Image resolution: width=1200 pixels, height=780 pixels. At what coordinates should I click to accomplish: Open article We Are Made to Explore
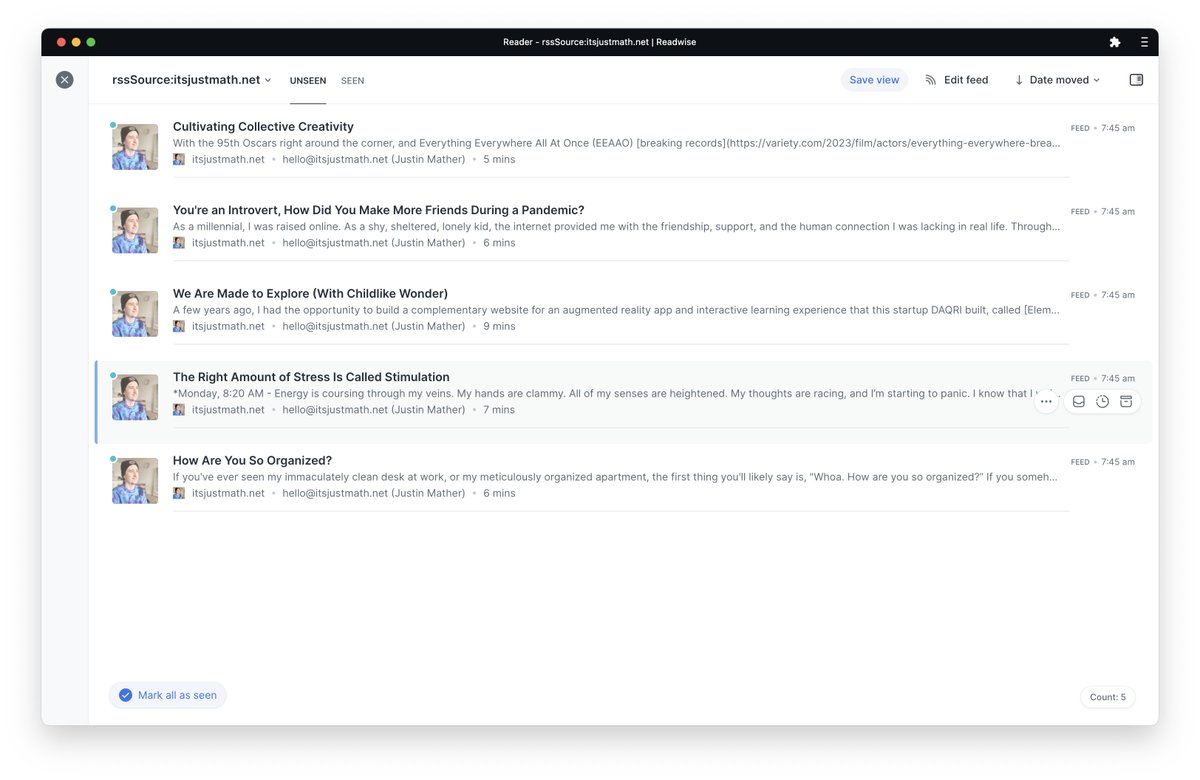[310, 293]
